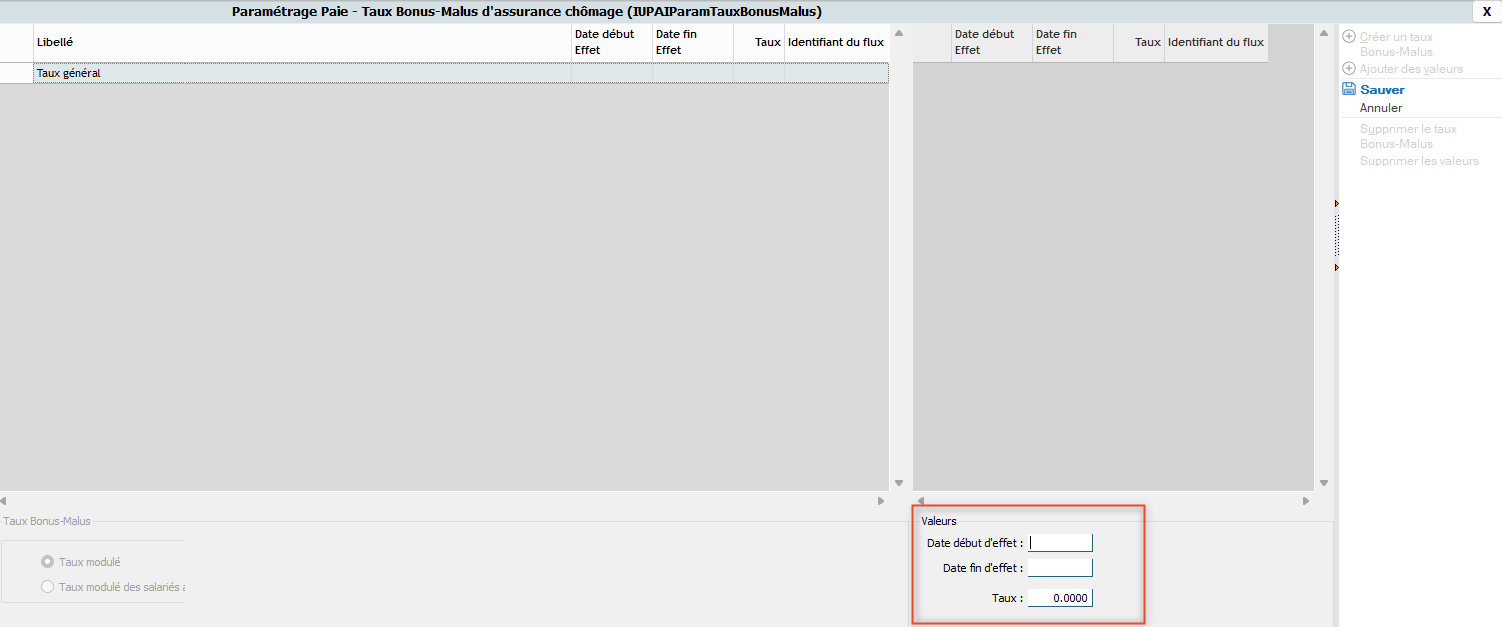The width and height of the screenshot is (1502, 627).
Task: Select the Taux modulé des salariés radio option
Action: 47,587
